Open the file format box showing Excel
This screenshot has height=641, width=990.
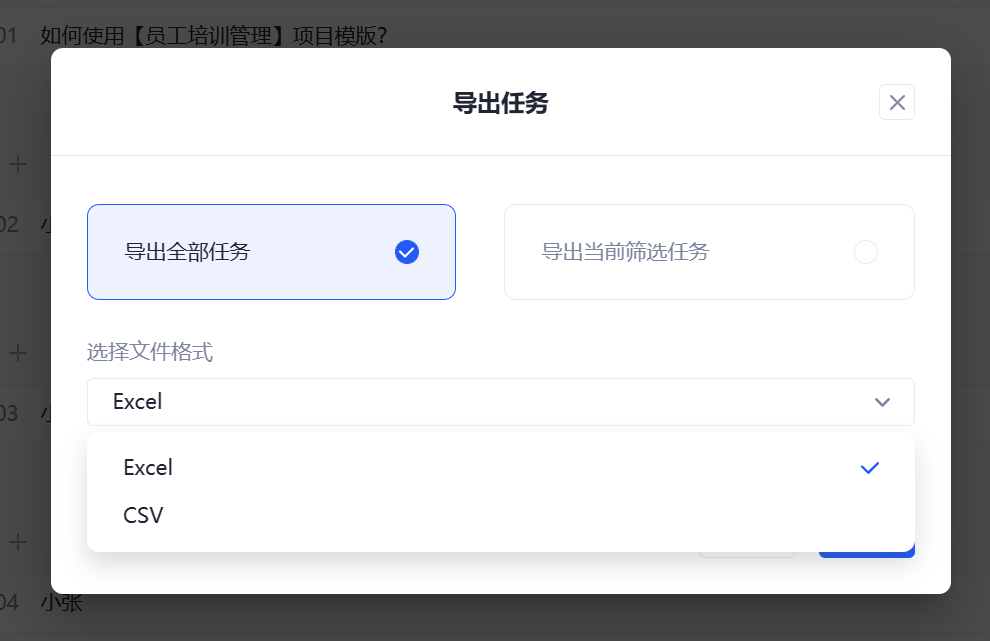[x=480, y=402]
